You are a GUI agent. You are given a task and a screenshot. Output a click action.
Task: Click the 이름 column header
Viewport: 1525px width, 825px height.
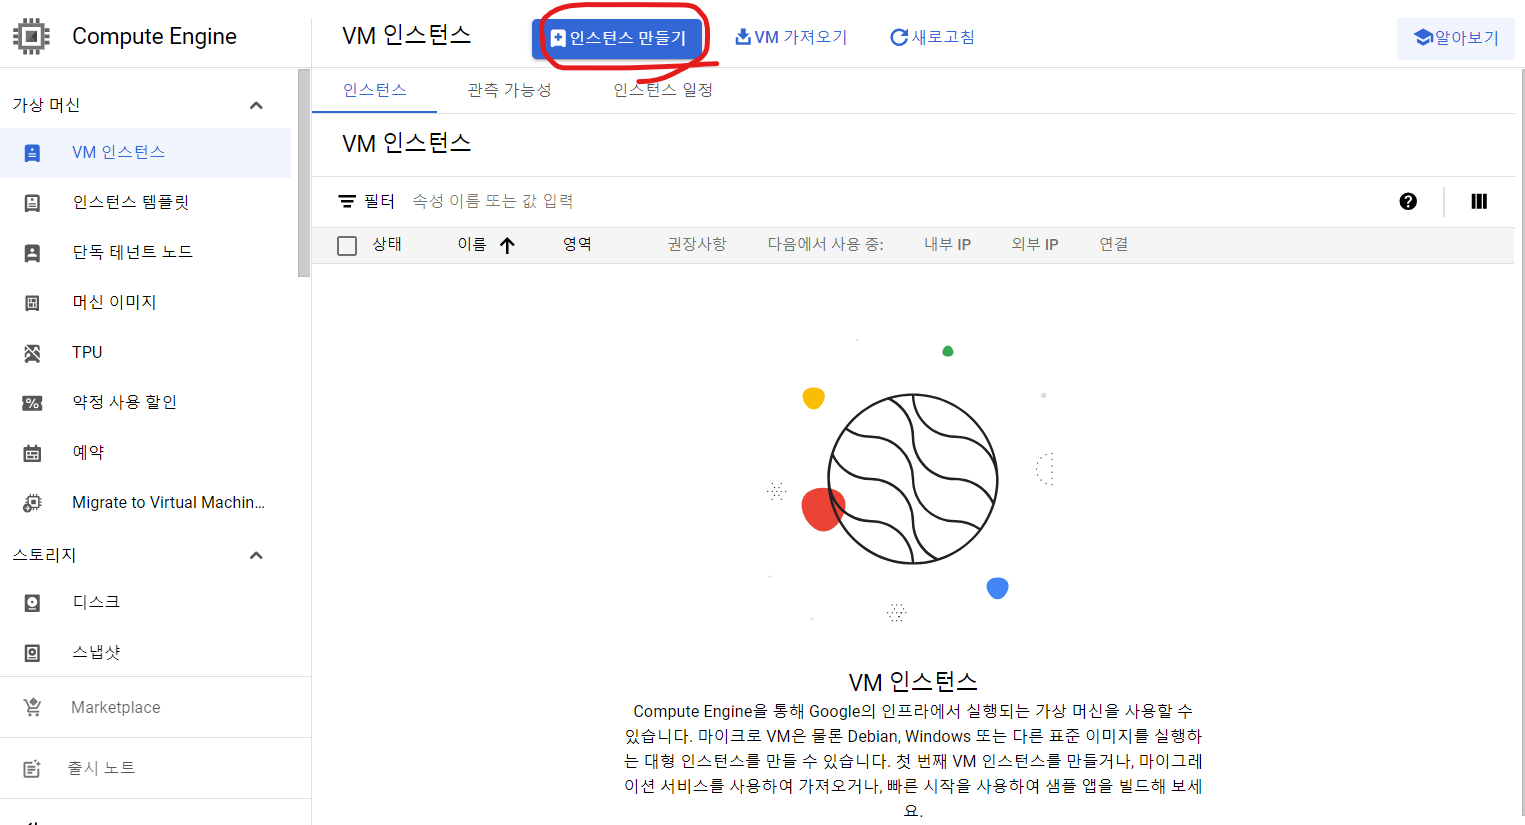pyautogui.click(x=472, y=244)
